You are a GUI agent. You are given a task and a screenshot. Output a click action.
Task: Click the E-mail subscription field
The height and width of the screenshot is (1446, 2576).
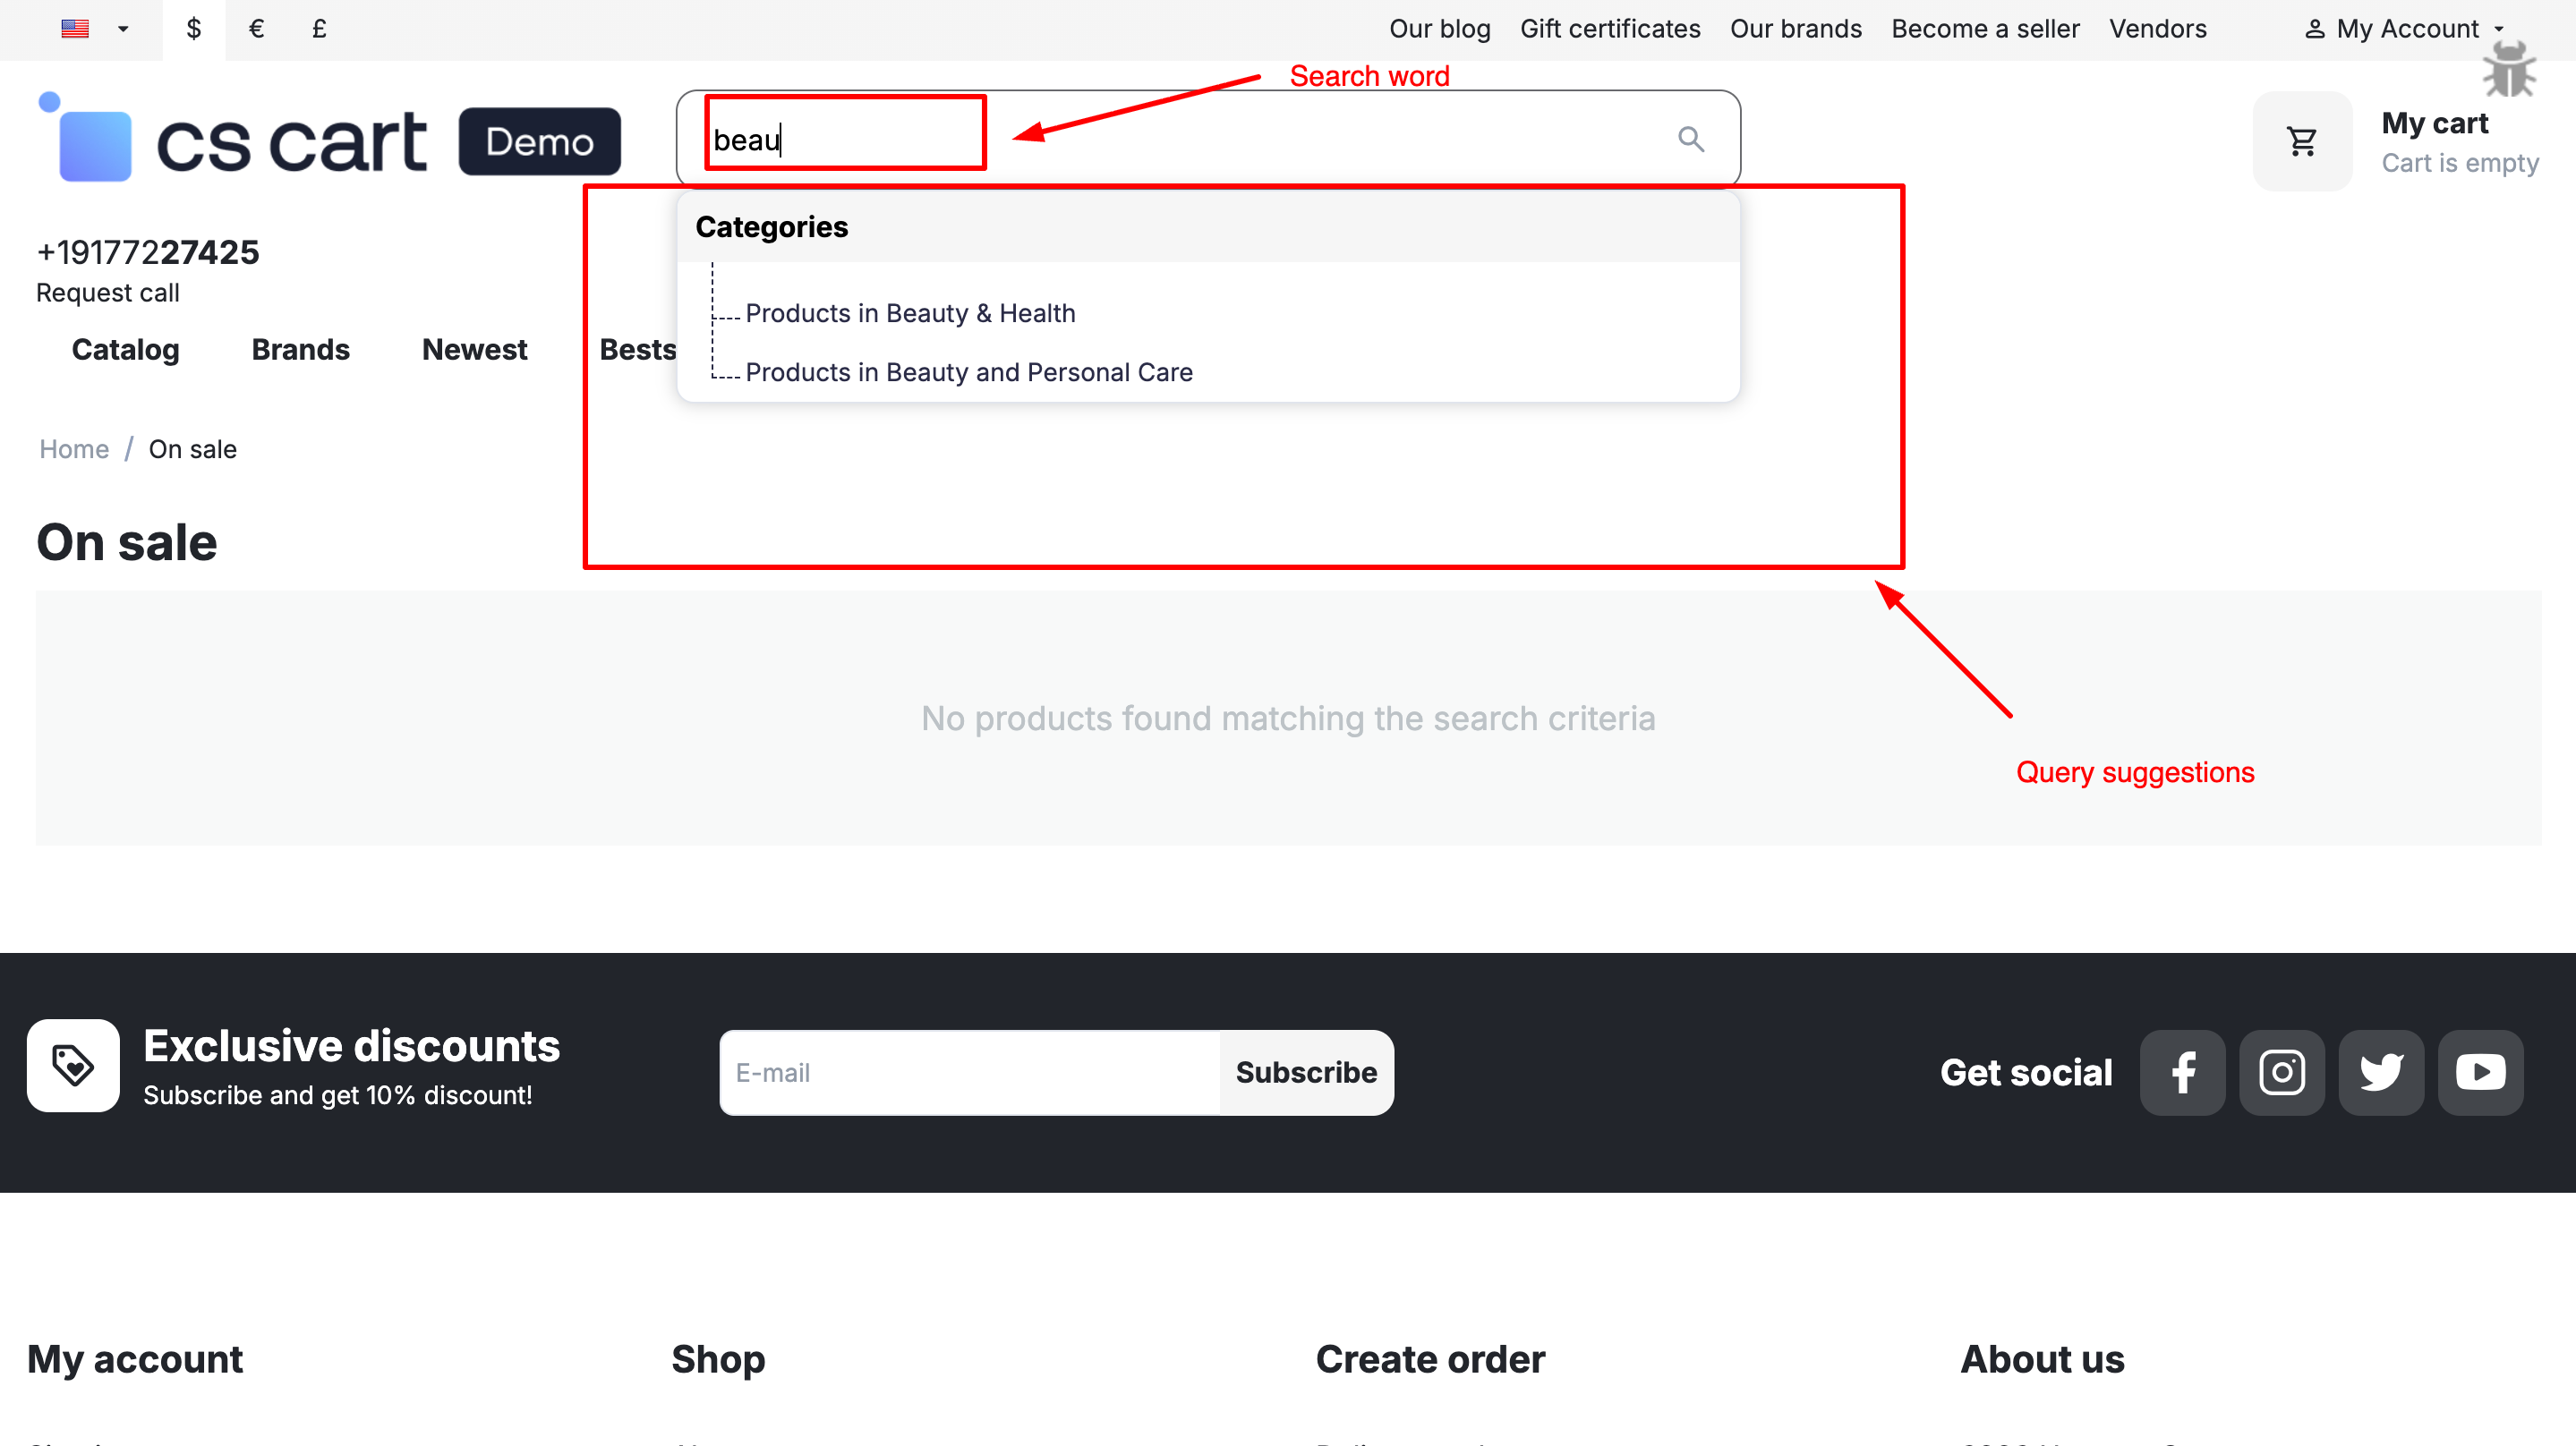pos(968,1073)
